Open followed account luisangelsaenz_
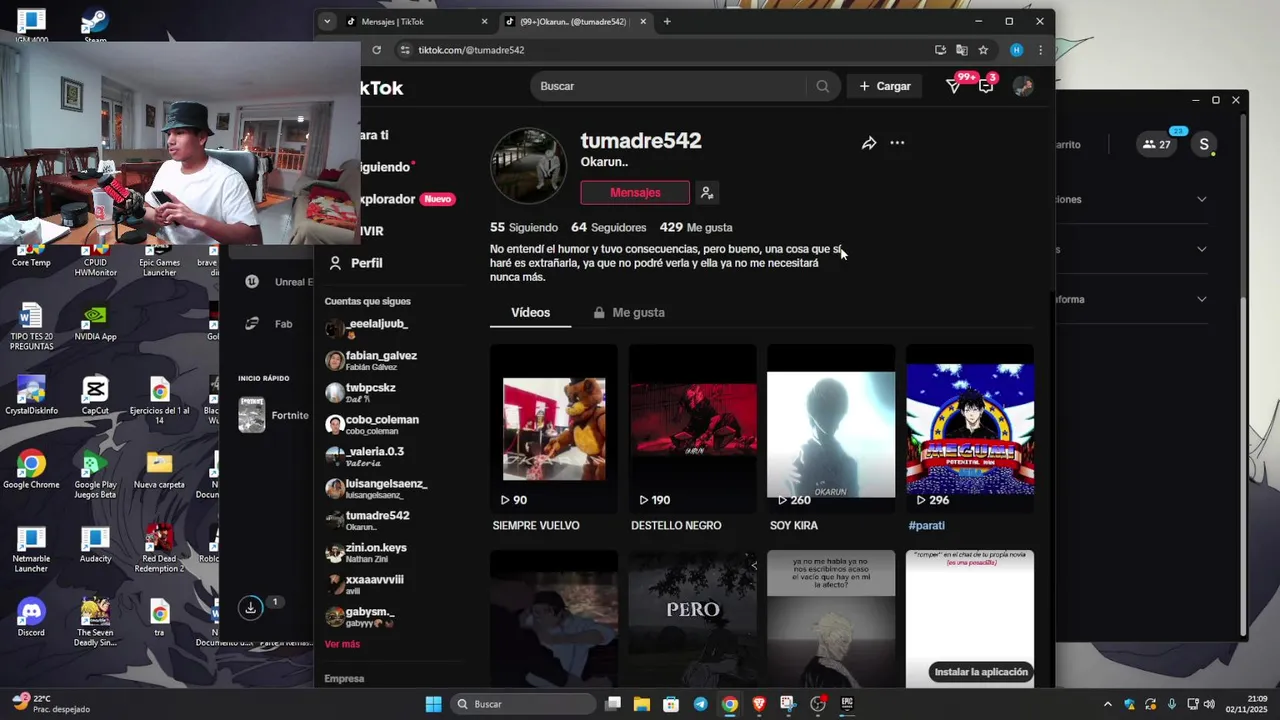 point(376,489)
